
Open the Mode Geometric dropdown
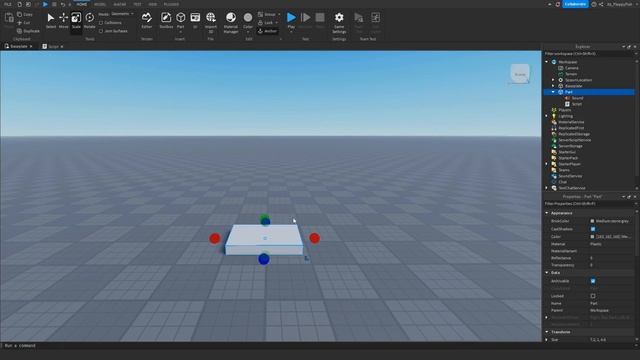(122, 14)
